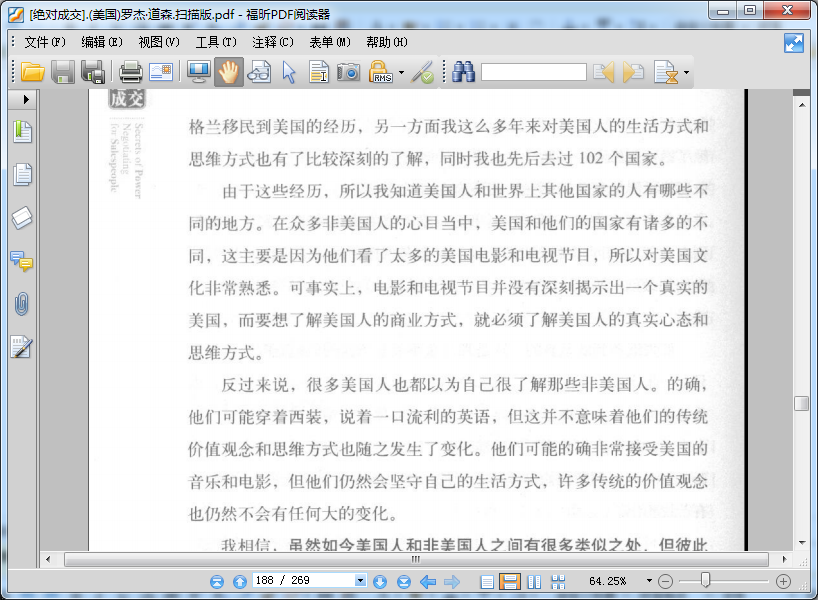
Task: Jump to the first page button
Action: pos(217,581)
